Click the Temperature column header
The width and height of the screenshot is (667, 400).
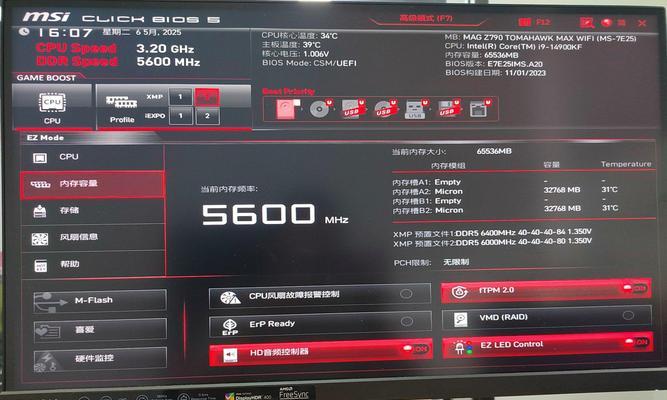626,164
